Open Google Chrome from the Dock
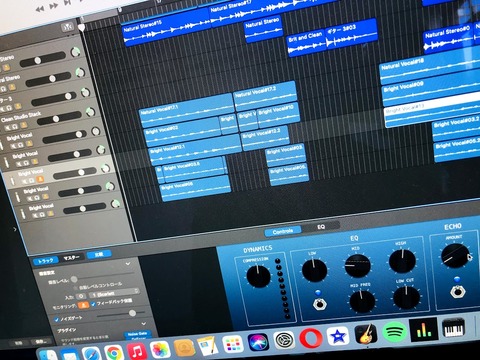The image size is (480, 360). pos(114,353)
